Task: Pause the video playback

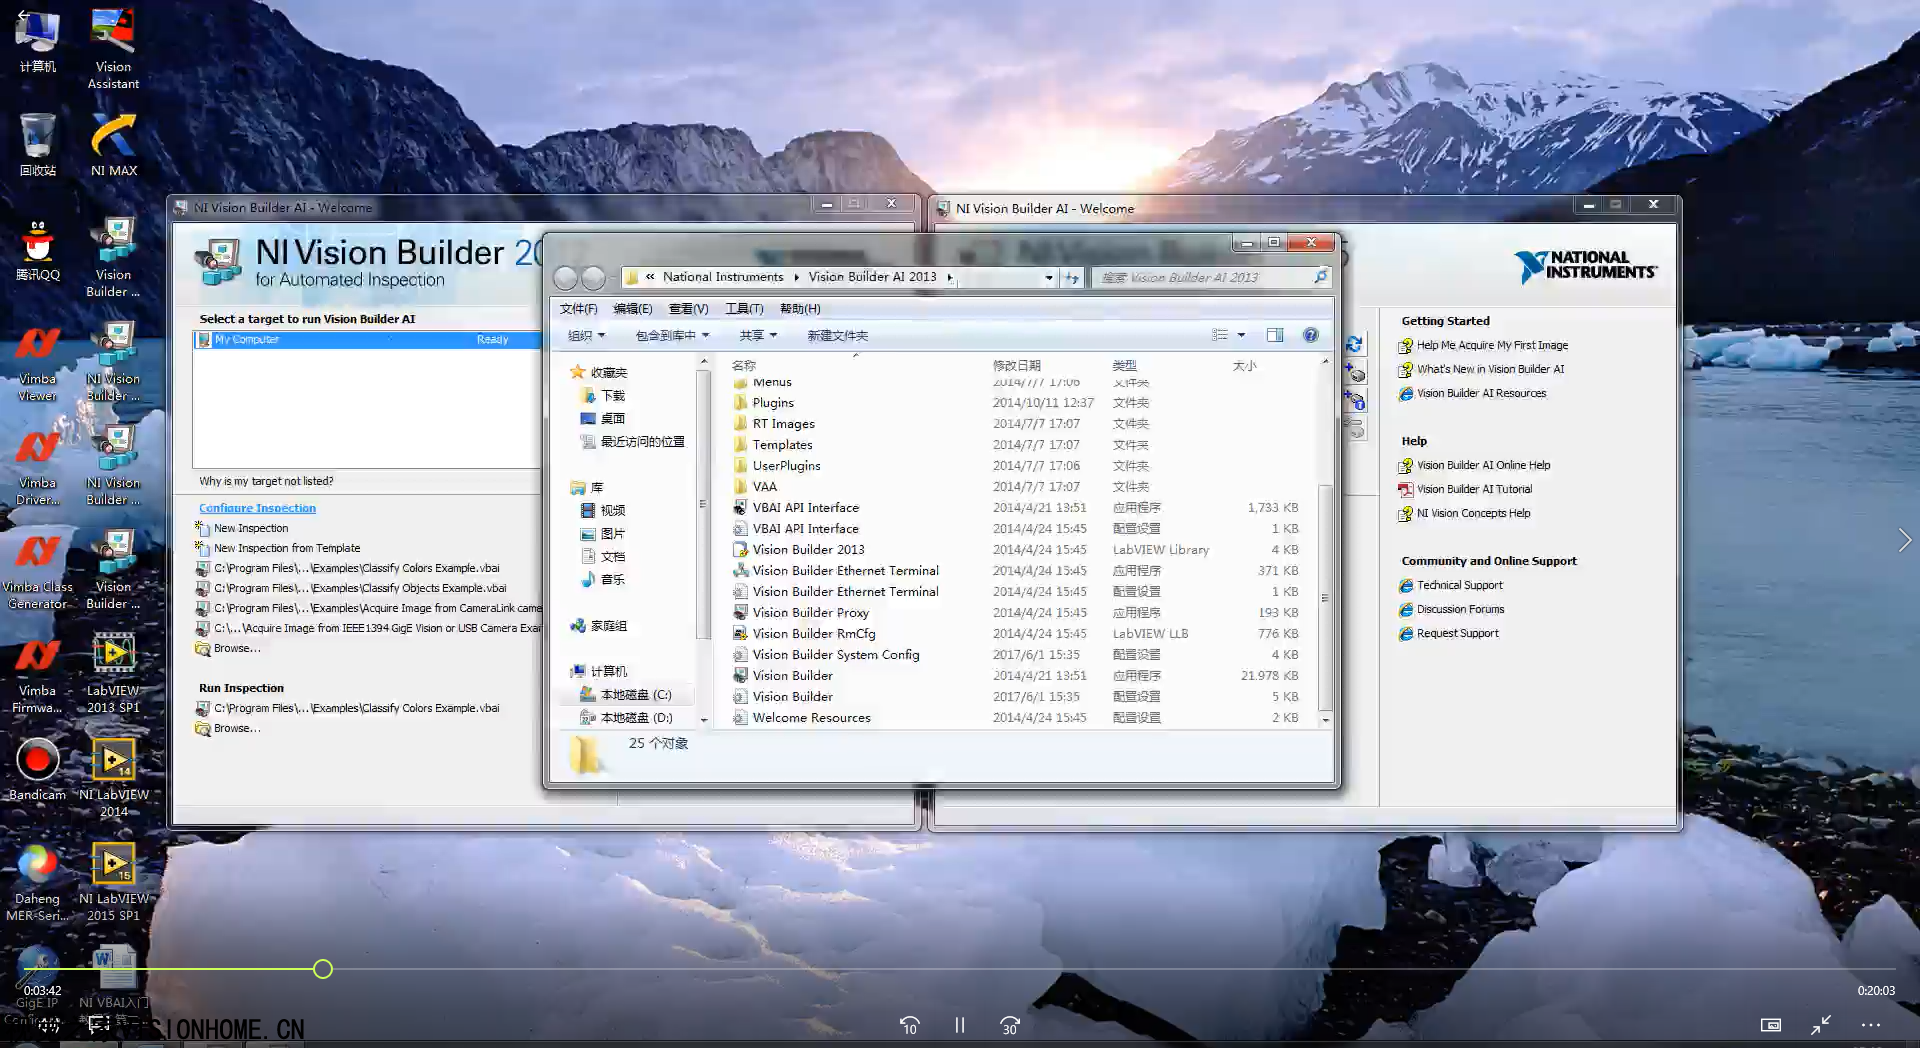Action: [960, 1025]
